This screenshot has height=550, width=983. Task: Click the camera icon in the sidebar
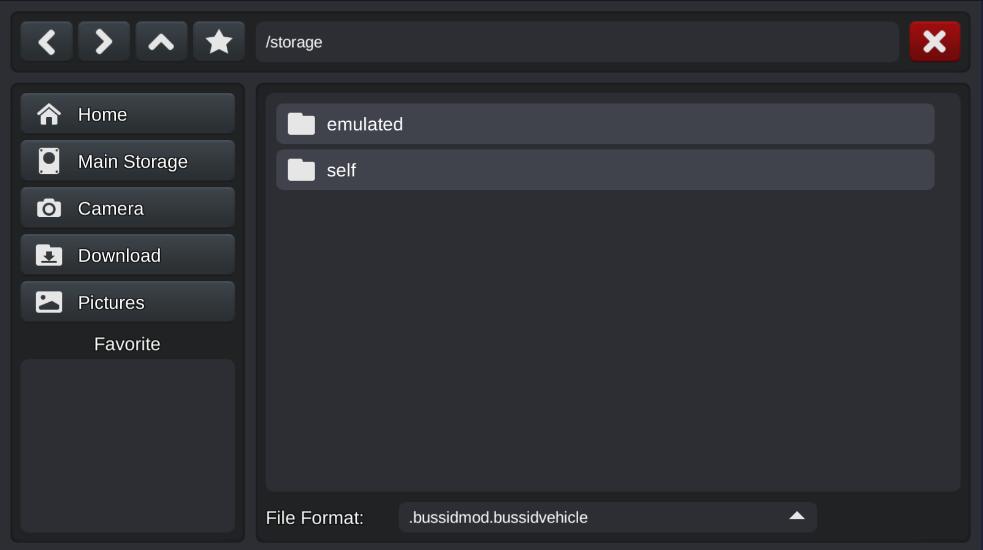click(49, 208)
